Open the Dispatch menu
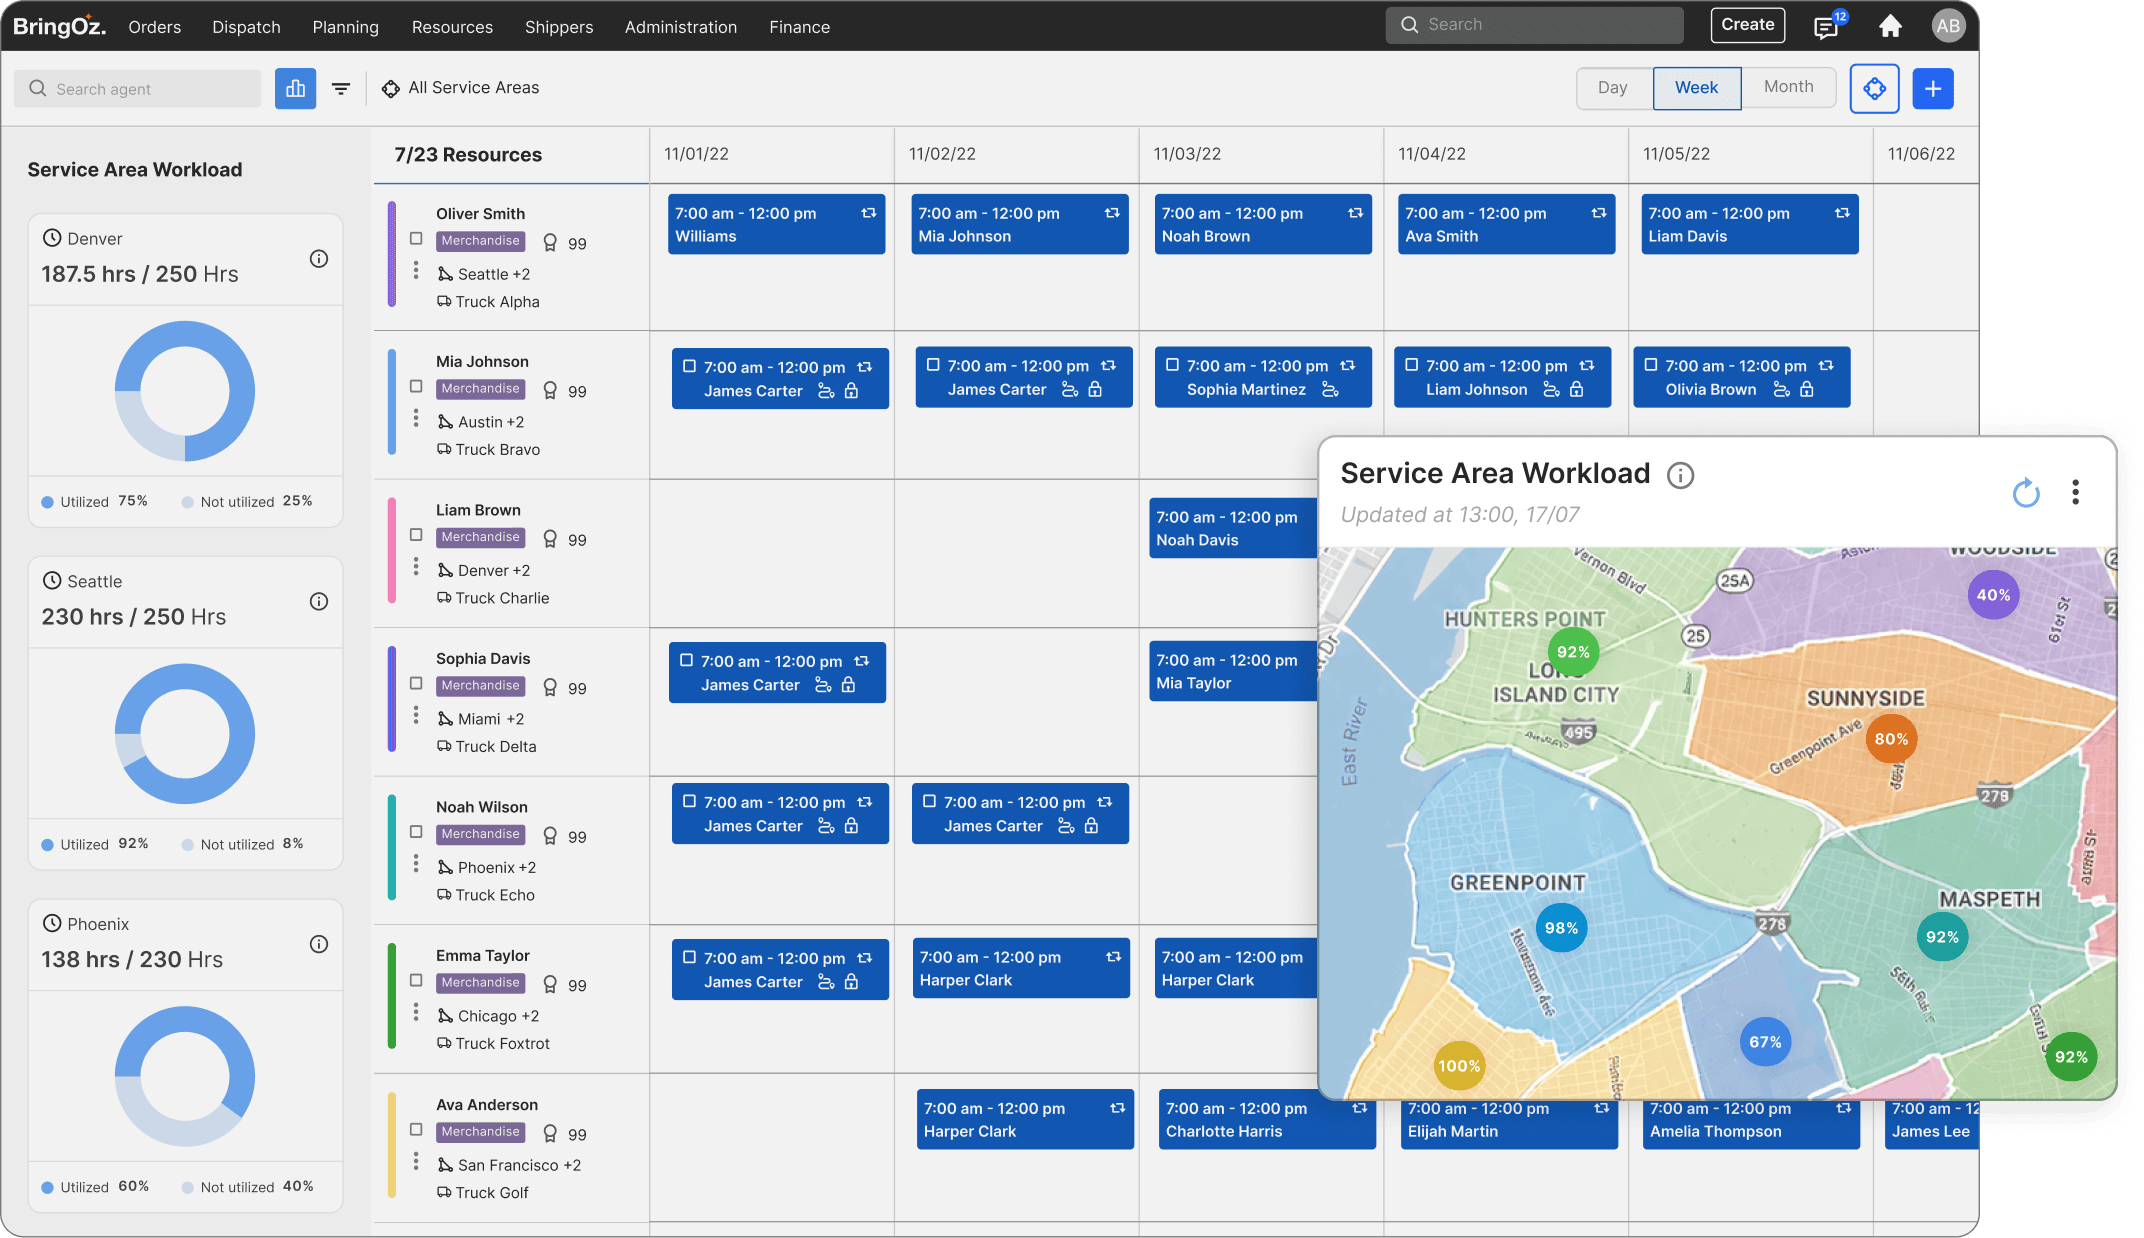Viewport: 2144px width, 1238px height. tap(246, 27)
